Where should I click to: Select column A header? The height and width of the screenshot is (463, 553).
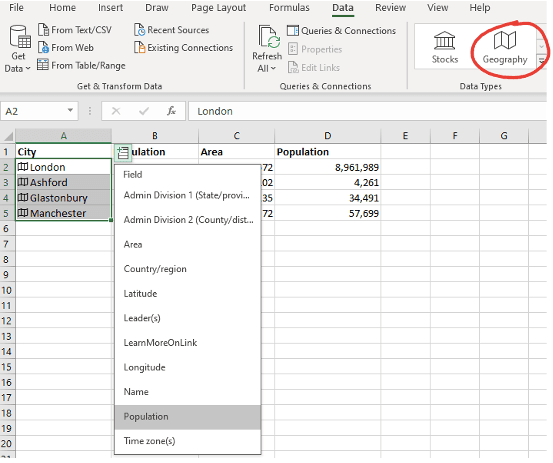point(63,136)
